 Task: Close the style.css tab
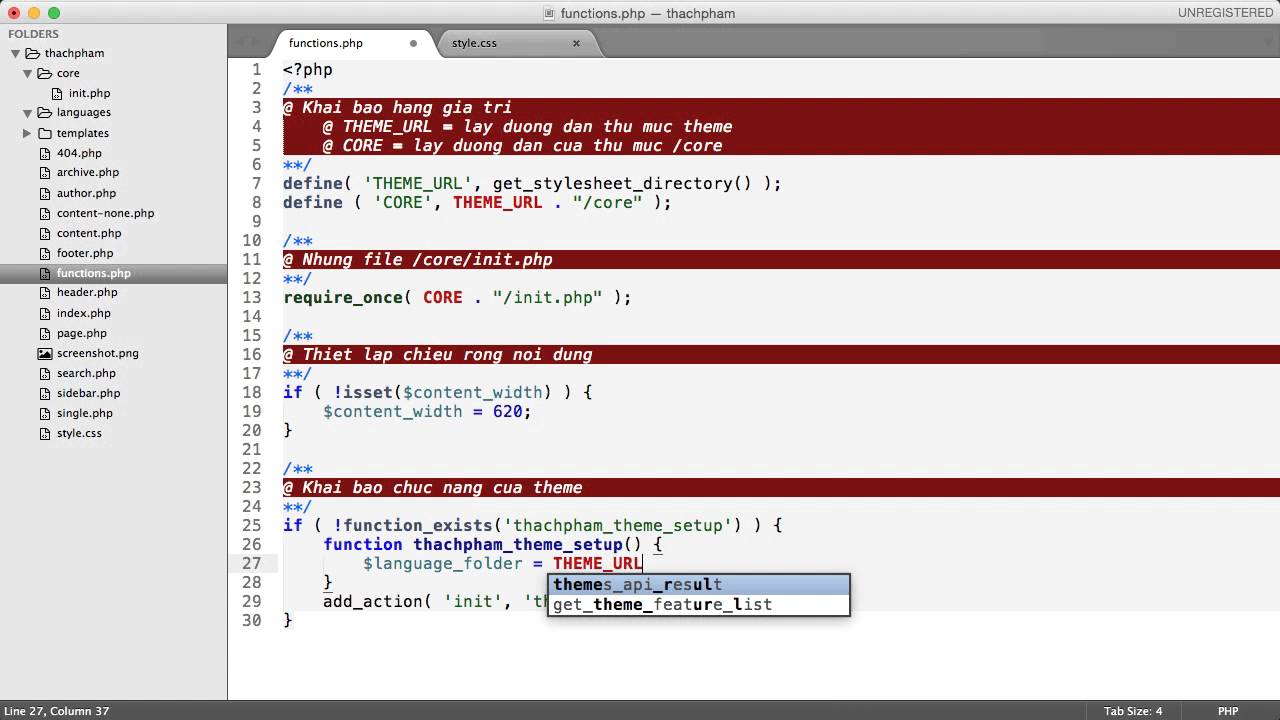pyautogui.click(x=576, y=43)
